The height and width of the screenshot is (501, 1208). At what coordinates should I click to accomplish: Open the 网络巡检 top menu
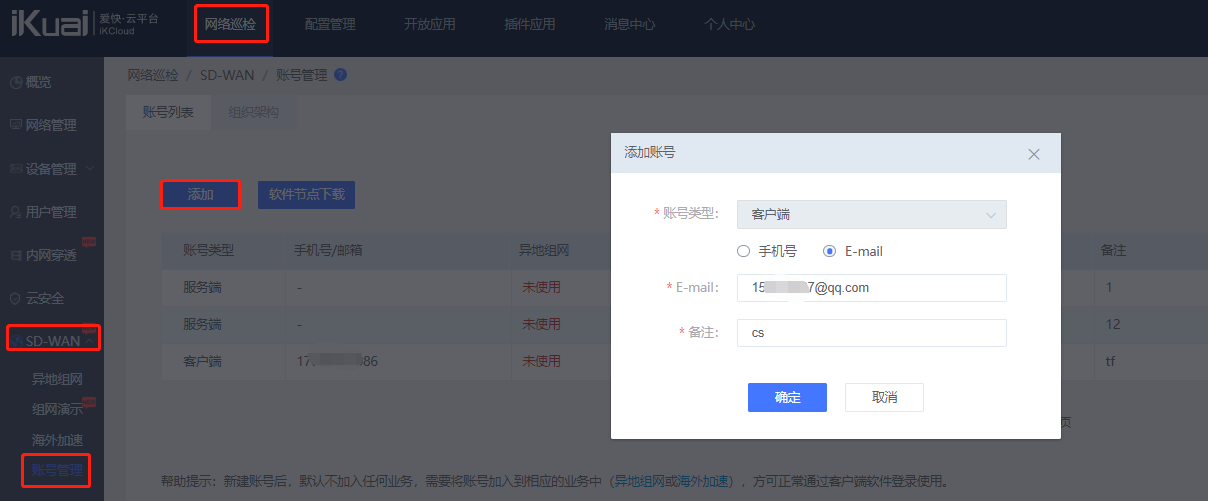click(x=230, y=25)
